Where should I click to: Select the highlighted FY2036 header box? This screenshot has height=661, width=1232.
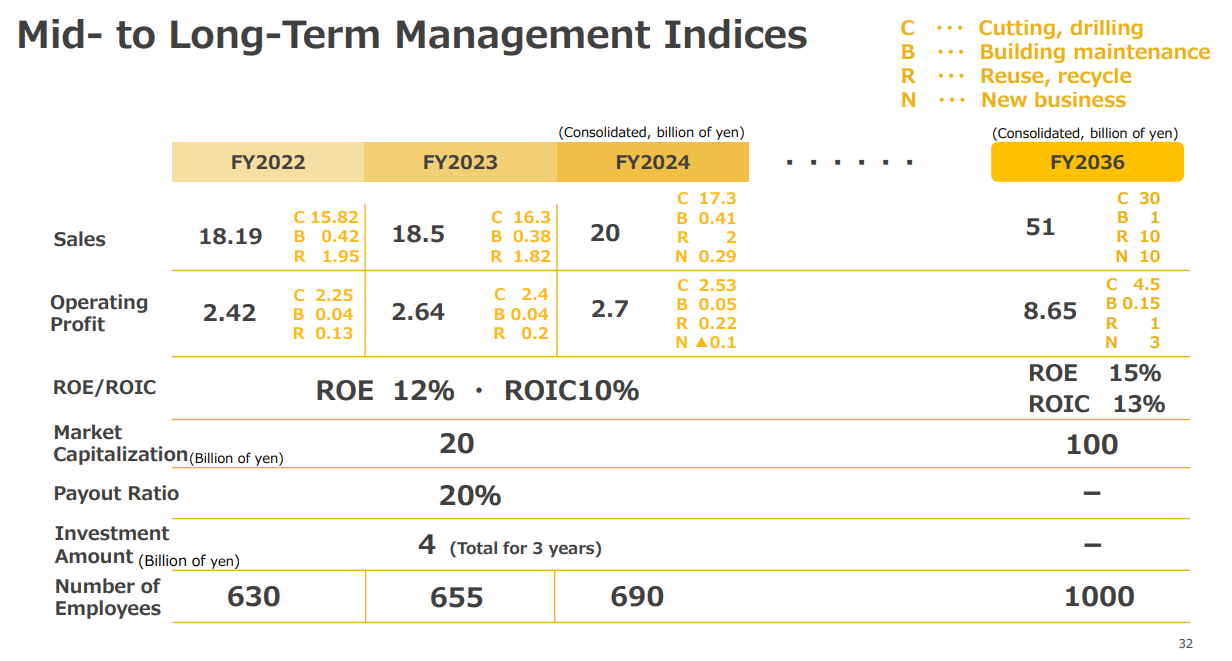coord(1087,162)
